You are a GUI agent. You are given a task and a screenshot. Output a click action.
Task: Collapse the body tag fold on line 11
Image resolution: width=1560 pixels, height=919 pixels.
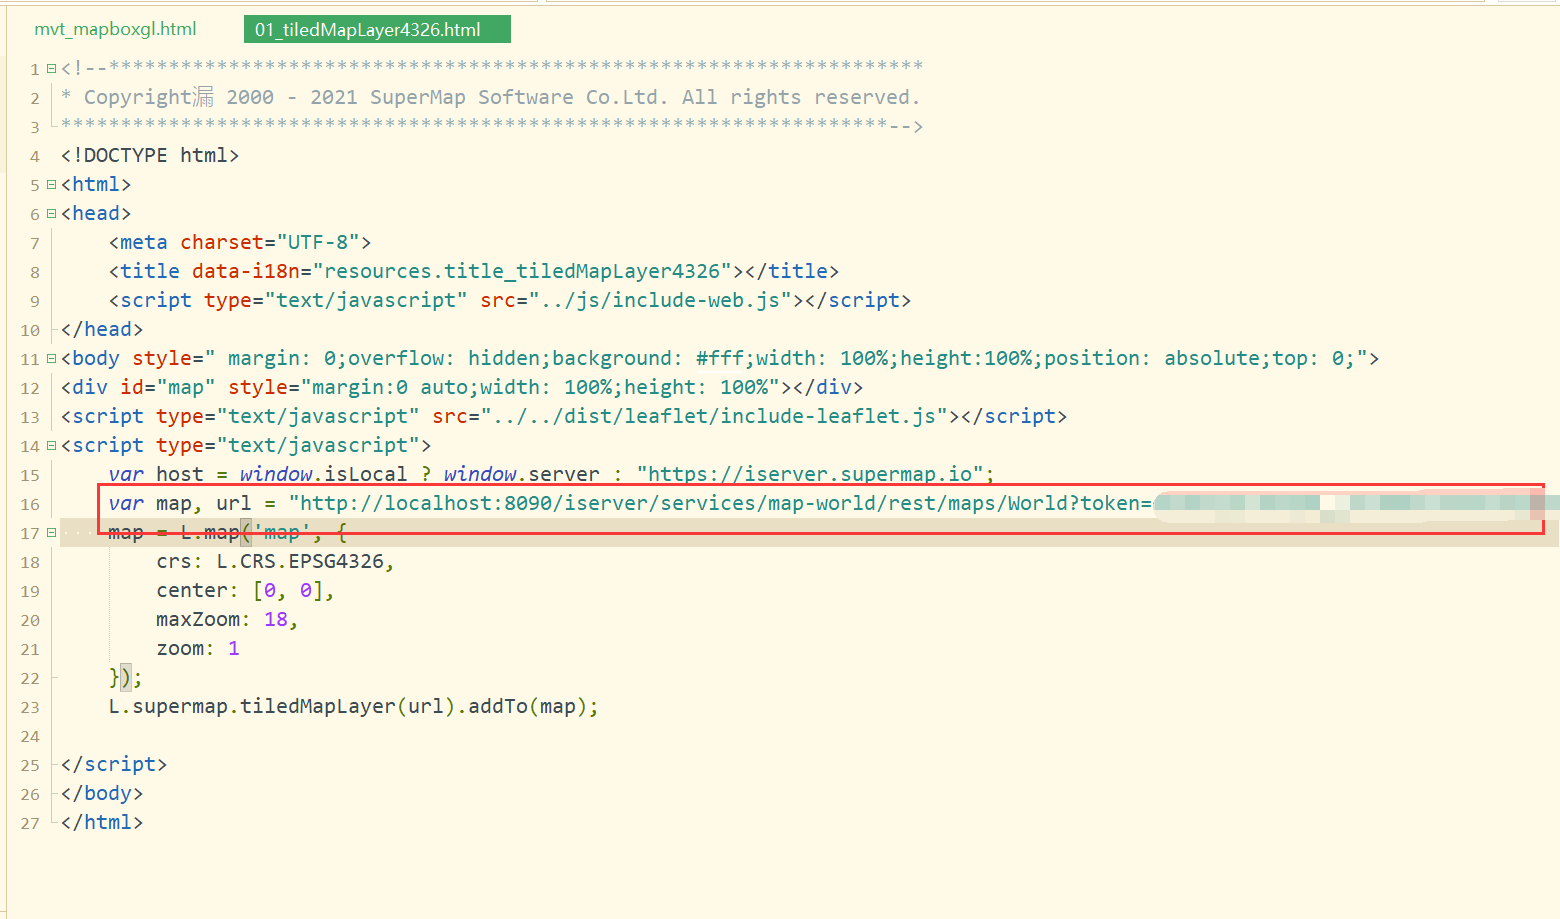tap(51, 359)
